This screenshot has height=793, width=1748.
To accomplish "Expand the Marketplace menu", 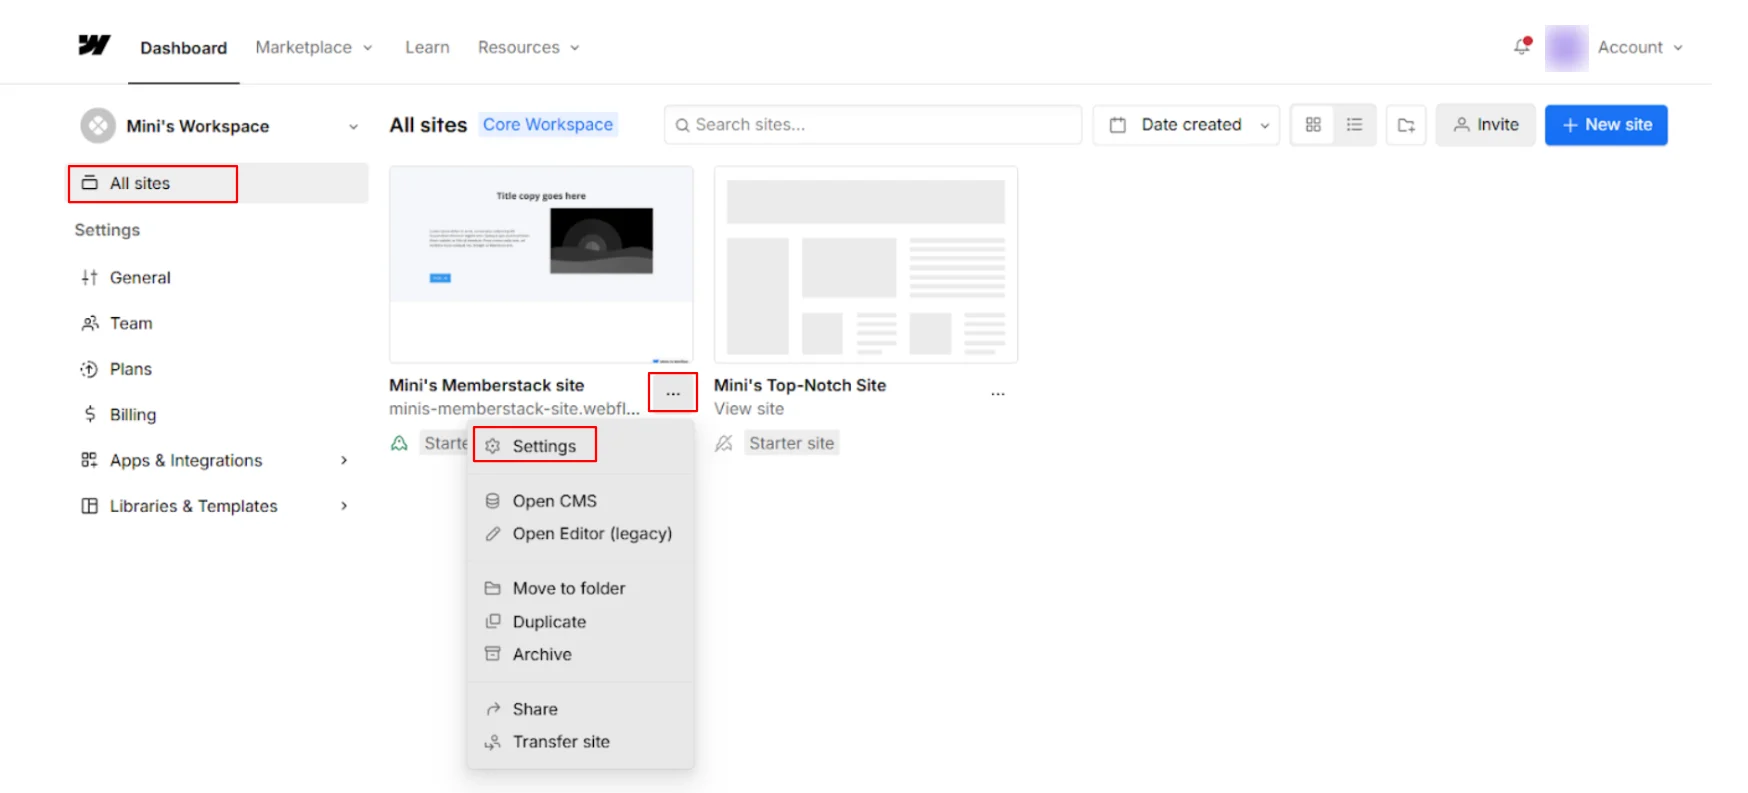I will click(x=313, y=47).
